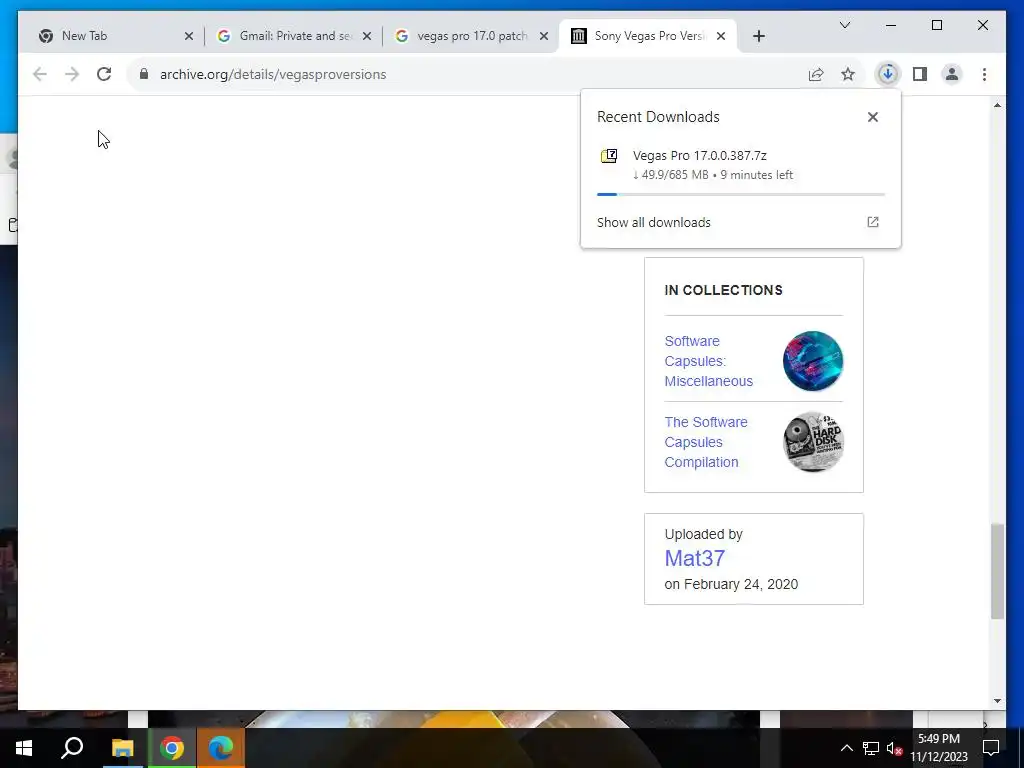Open the Windows notification center
This screenshot has width=1024, height=768.
tap(991, 748)
